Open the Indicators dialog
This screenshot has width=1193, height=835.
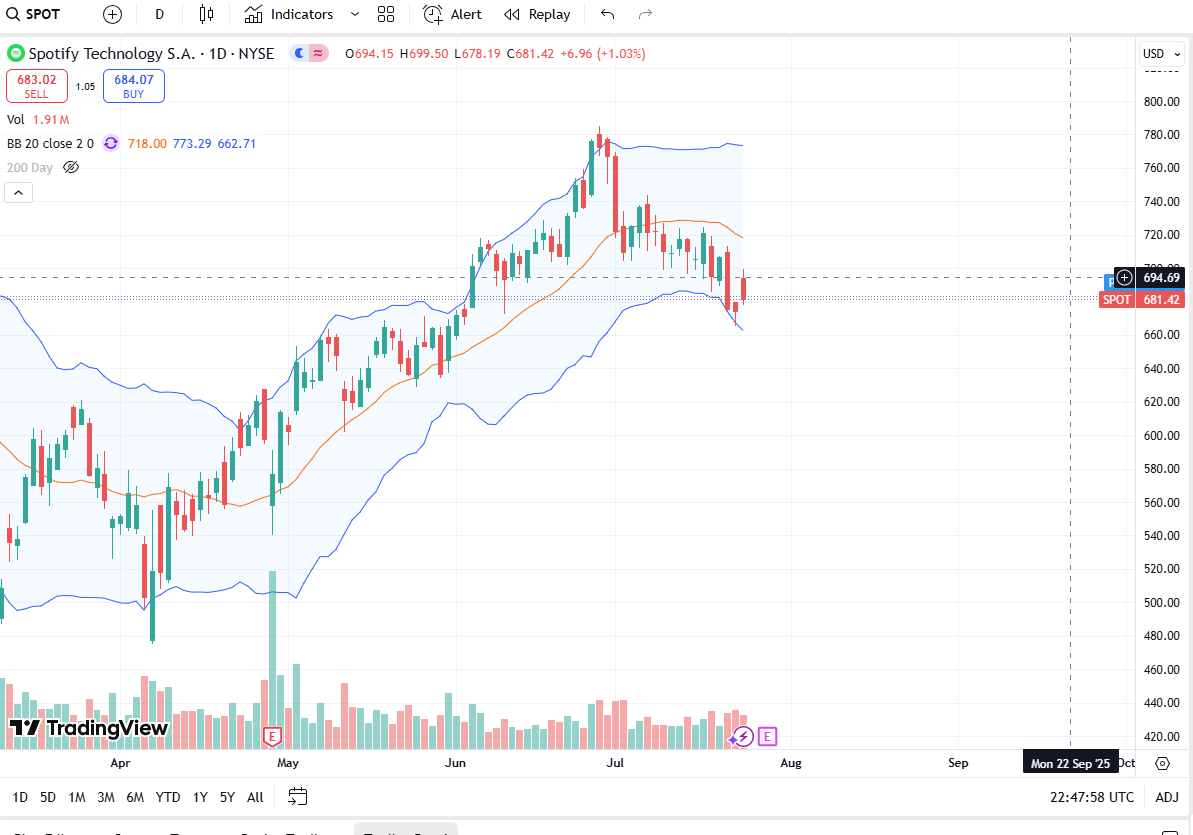pos(289,14)
